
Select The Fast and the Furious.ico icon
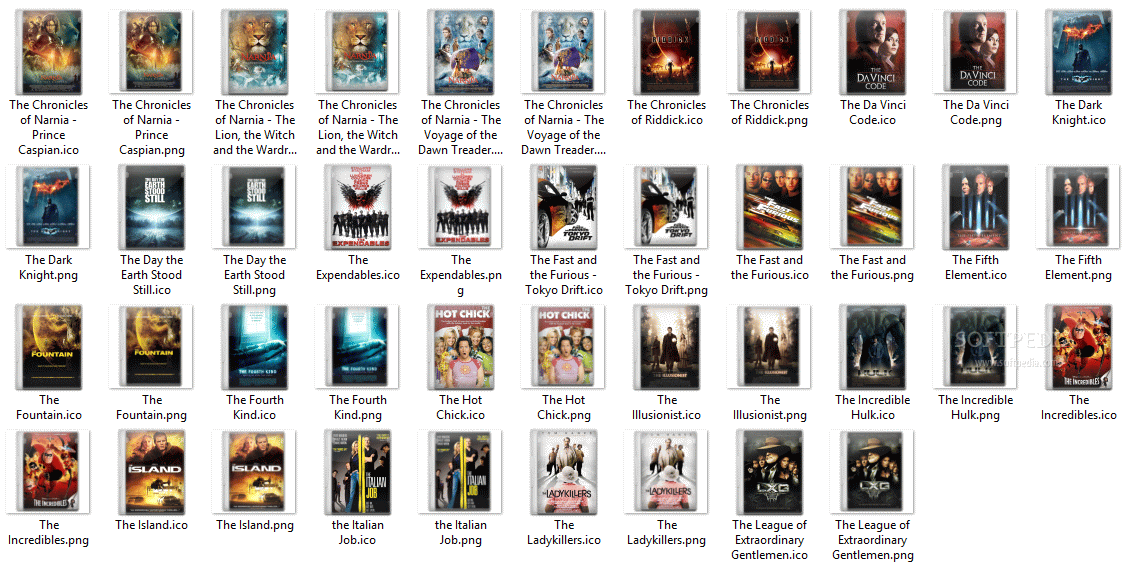pos(769,207)
